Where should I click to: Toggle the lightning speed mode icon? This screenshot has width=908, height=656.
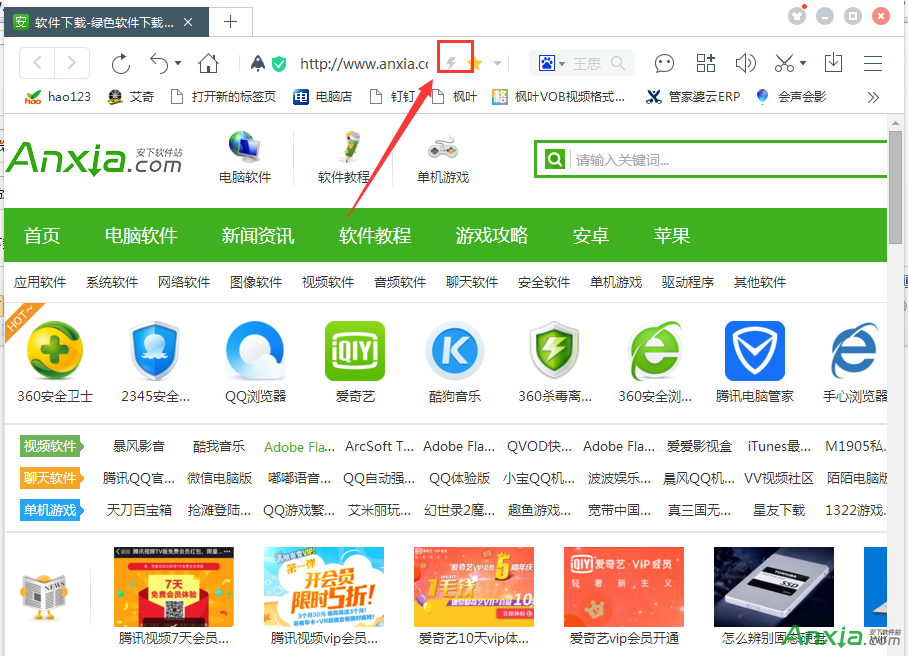tap(451, 63)
